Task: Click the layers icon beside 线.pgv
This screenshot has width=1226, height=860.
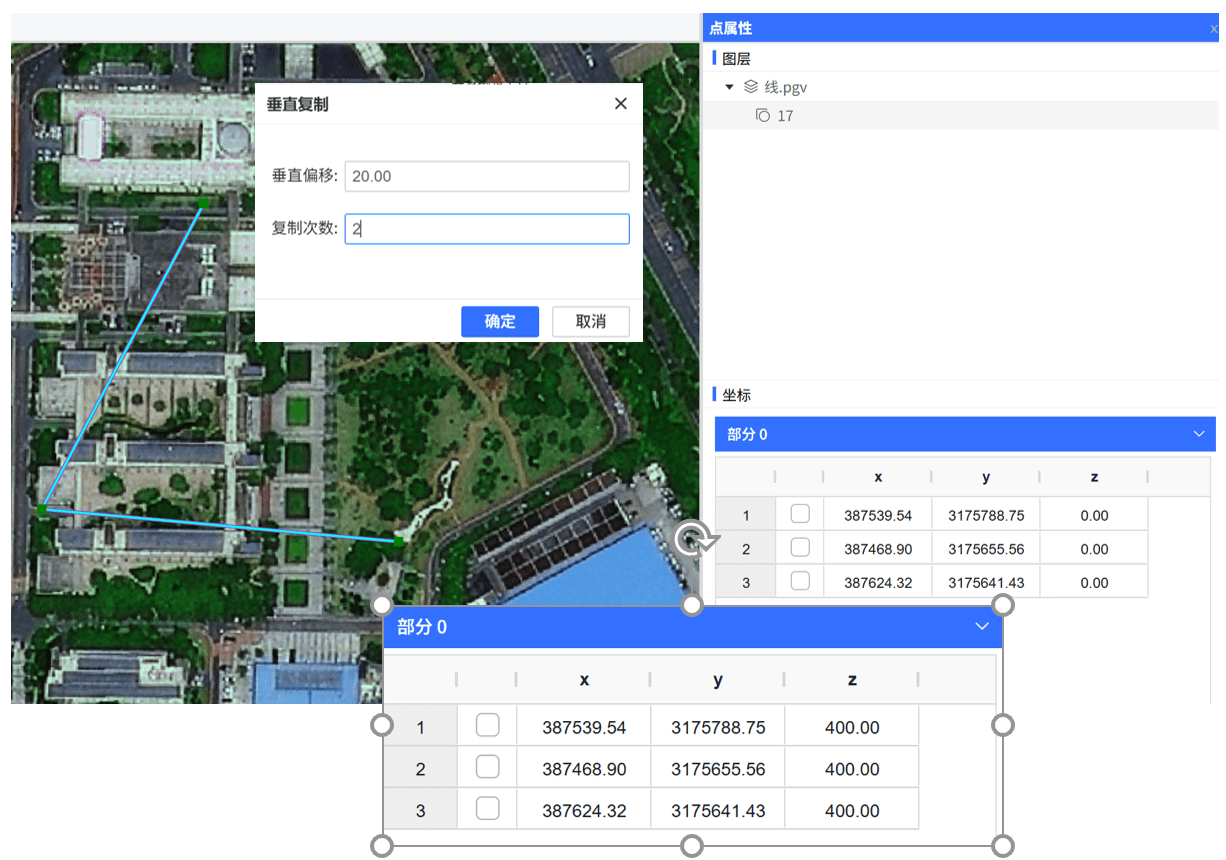Action: coord(751,87)
